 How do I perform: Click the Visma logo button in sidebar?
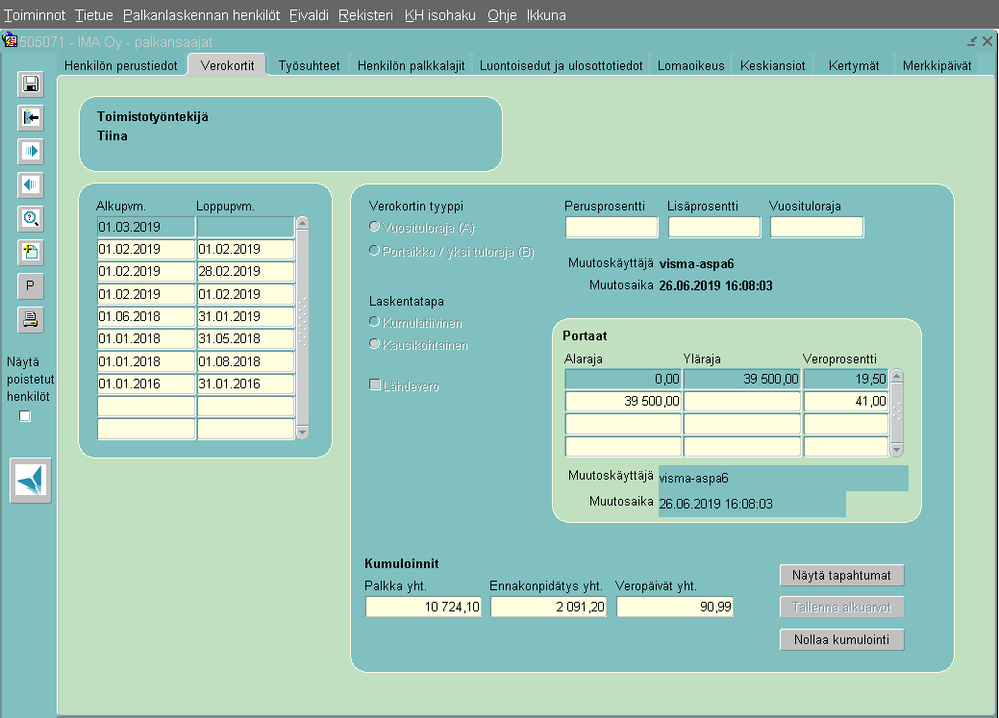coord(31,480)
